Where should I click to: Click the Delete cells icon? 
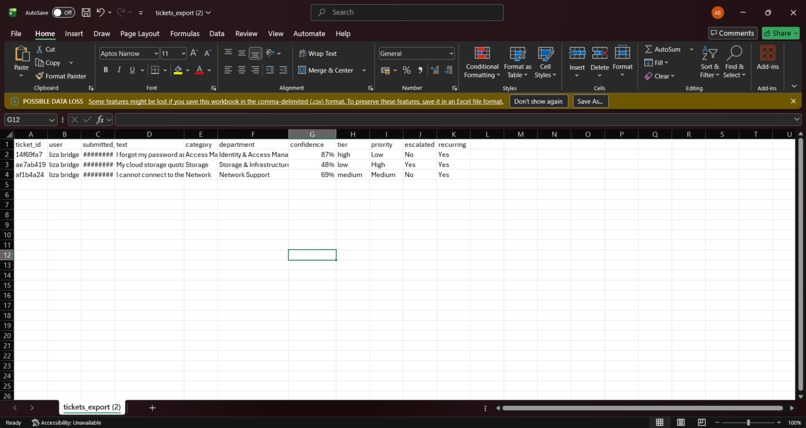coord(599,53)
